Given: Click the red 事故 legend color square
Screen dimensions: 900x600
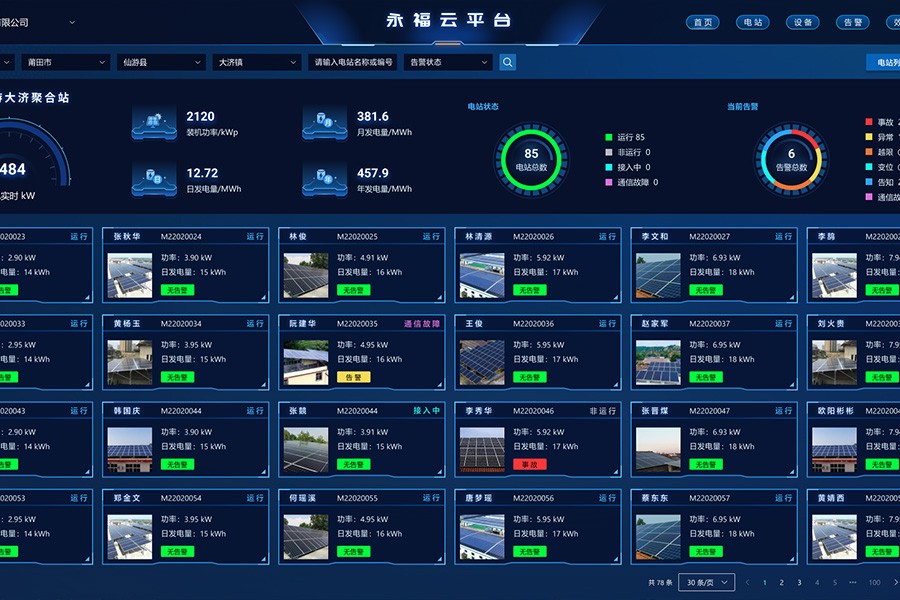Looking at the screenshot, I should (x=869, y=122).
